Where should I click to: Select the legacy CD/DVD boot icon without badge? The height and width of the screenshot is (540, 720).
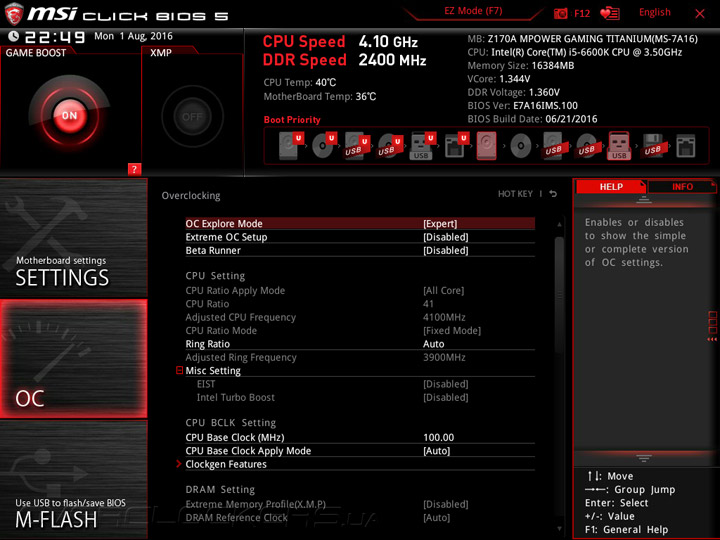click(x=521, y=146)
